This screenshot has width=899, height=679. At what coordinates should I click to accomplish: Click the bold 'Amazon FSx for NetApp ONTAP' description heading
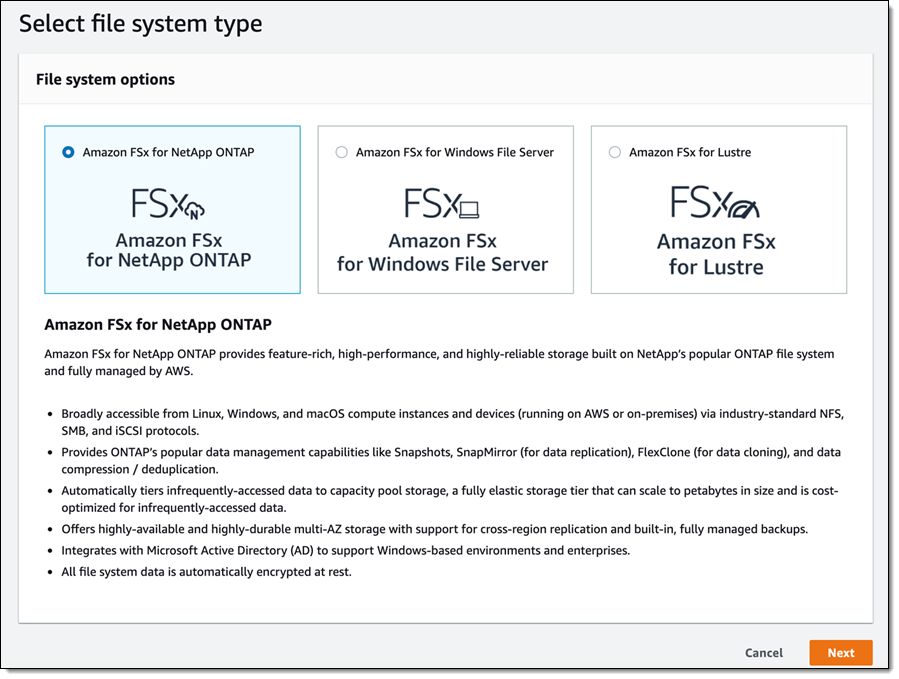158,325
